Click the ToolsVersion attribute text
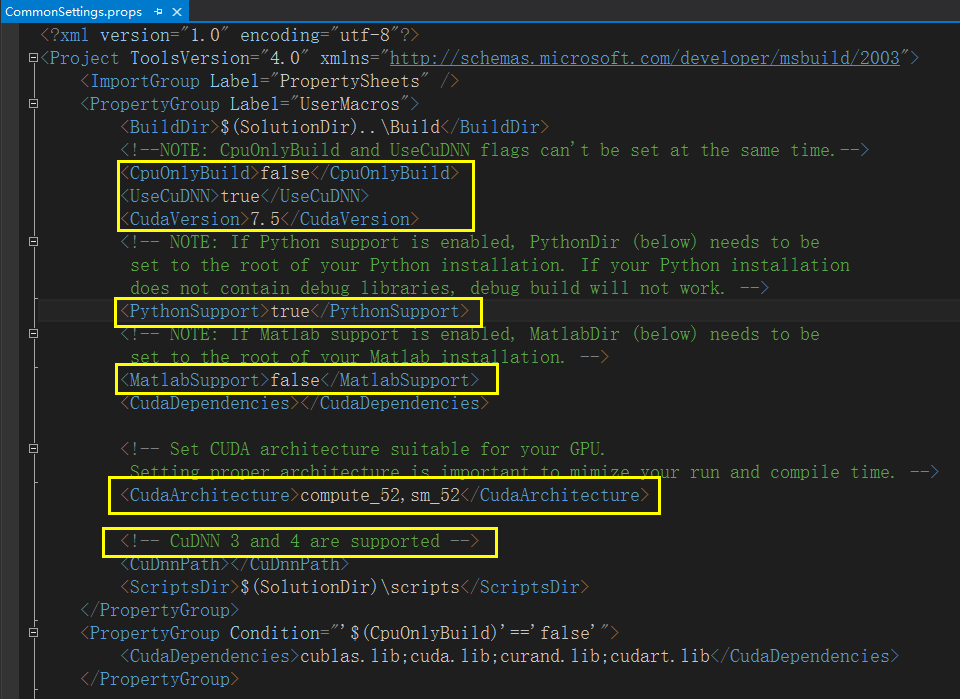Viewport: 960px width, 699px height. 219,58
